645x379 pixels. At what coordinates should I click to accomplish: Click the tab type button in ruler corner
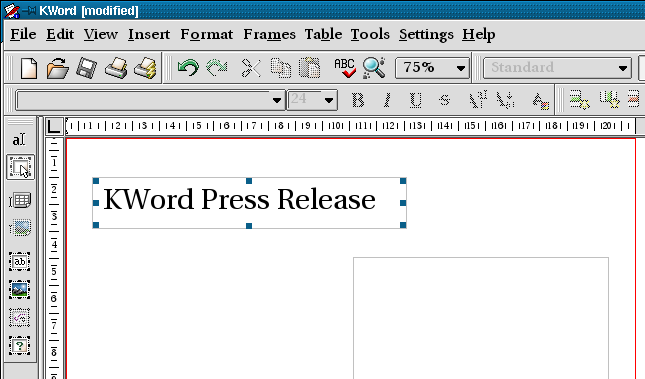53,126
